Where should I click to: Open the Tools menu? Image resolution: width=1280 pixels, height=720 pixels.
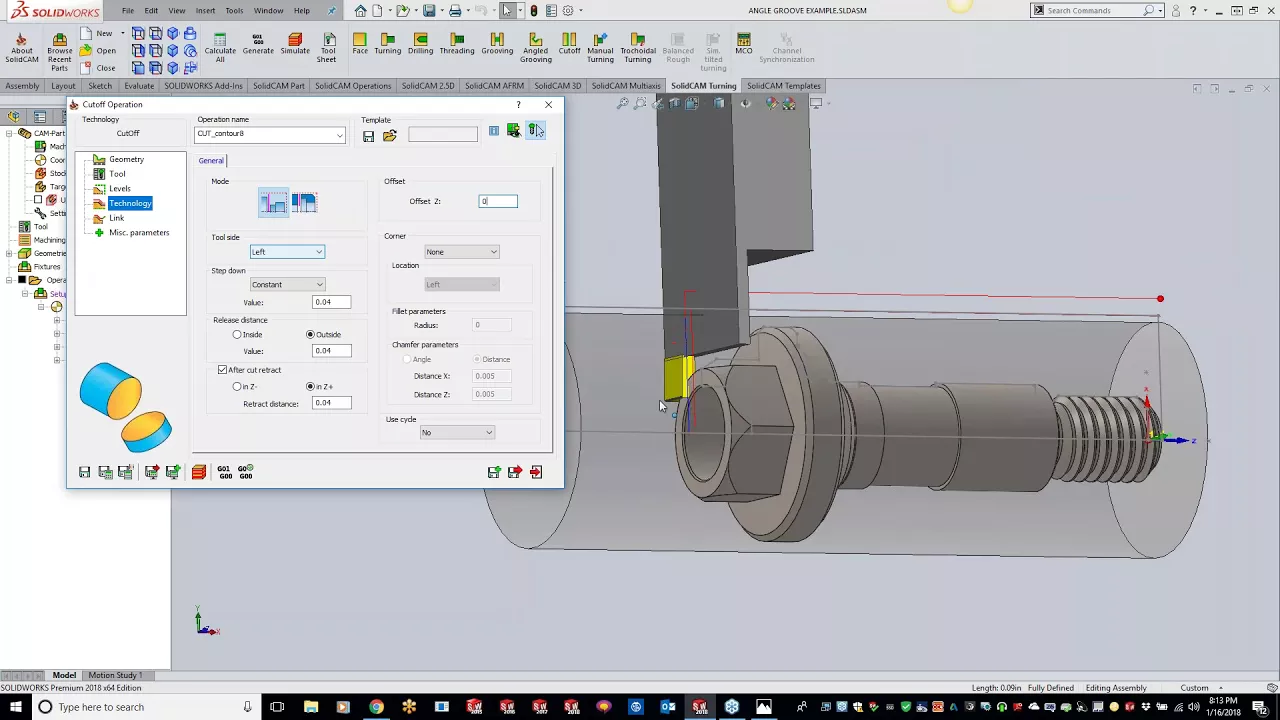[234, 10]
